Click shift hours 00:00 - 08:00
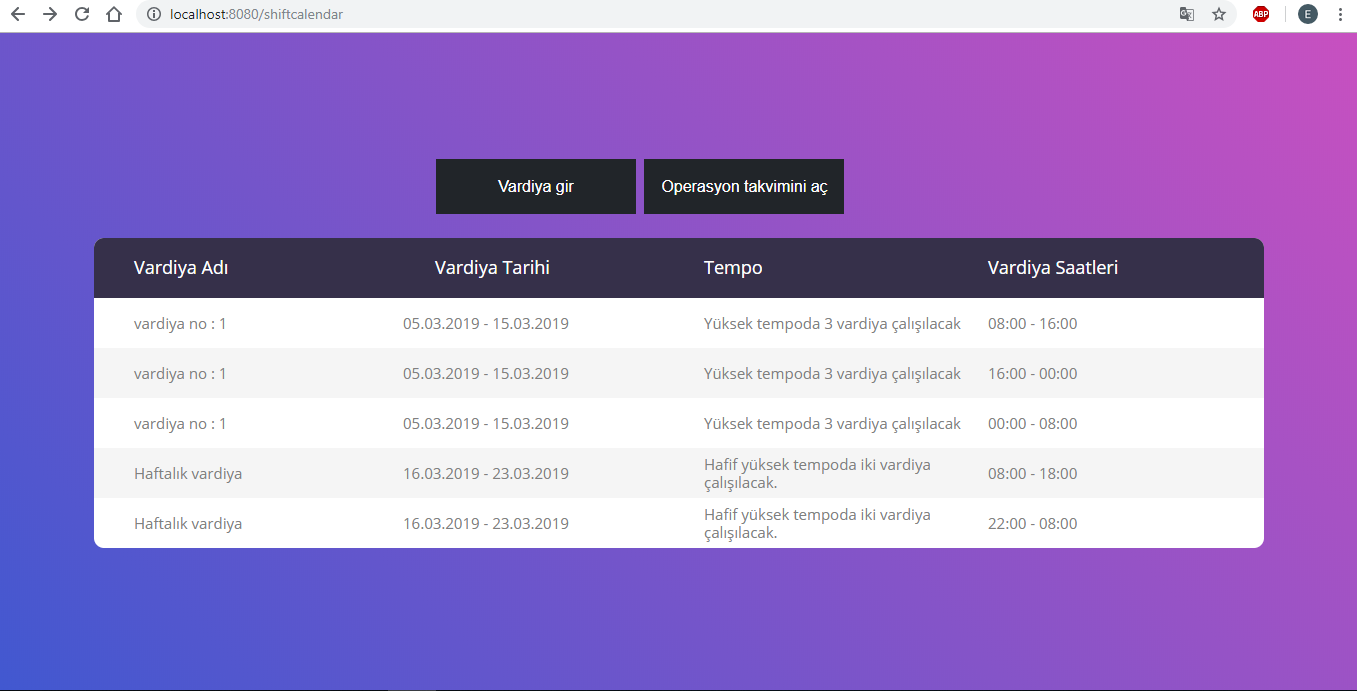1357x691 pixels. pos(1033,424)
